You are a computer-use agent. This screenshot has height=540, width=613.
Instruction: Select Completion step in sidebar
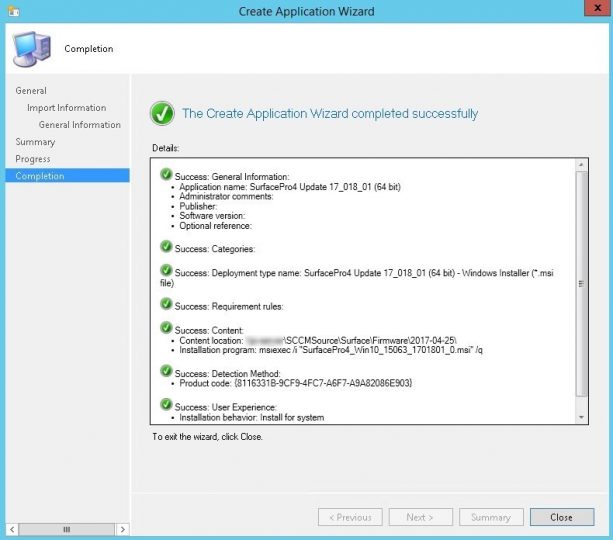click(x=40, y=176)
